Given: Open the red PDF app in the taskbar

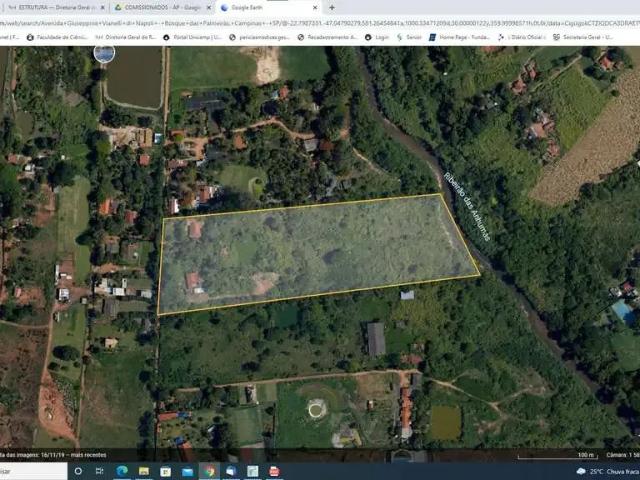Looking at the screenshot, I should pyautogui.click(x=274, y=471).
